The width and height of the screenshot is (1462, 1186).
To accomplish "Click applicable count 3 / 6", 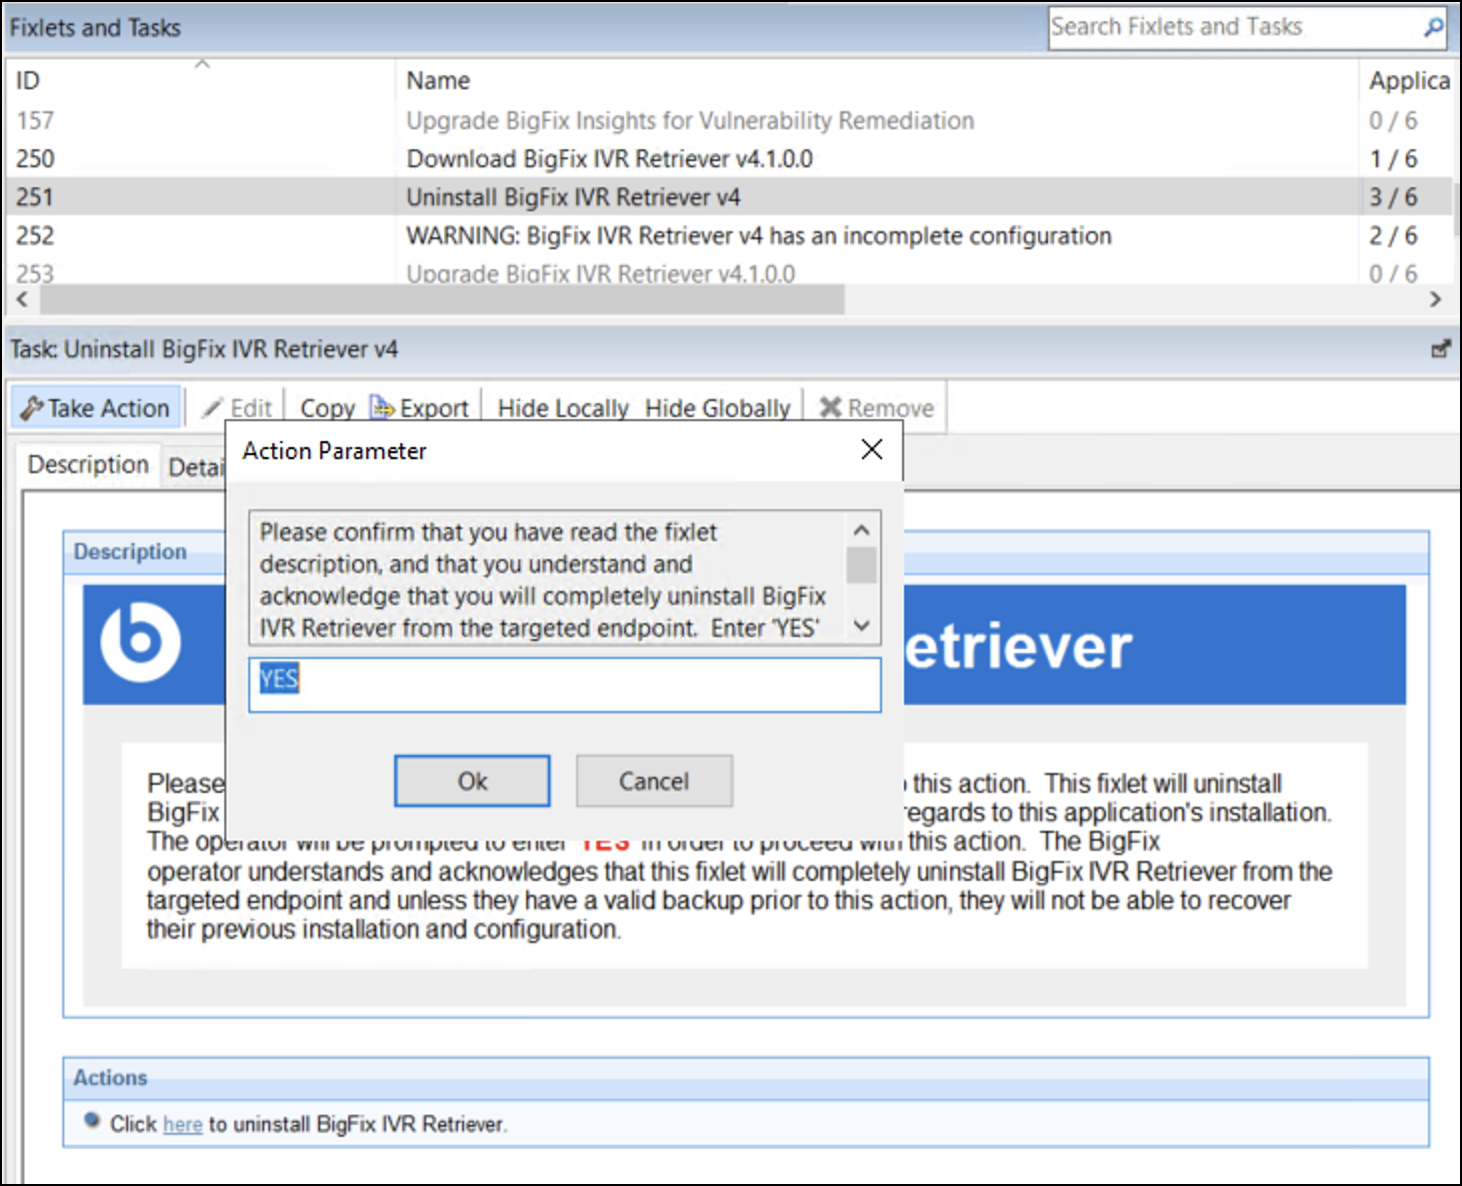I will point(1393,198).
